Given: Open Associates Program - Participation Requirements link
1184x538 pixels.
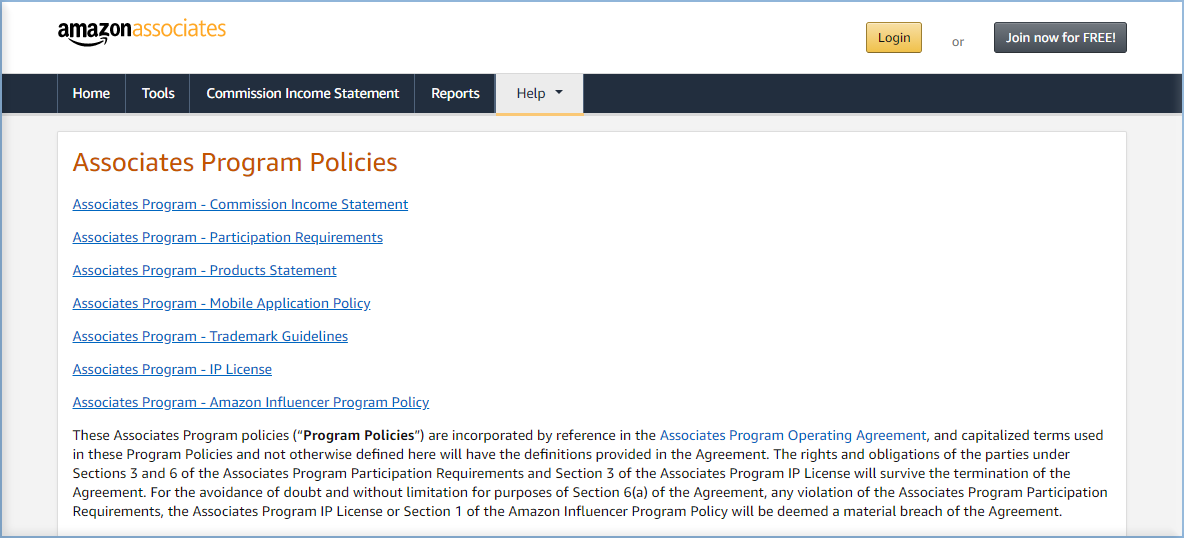Looking at the screenshot, I should tap(227, 237).
